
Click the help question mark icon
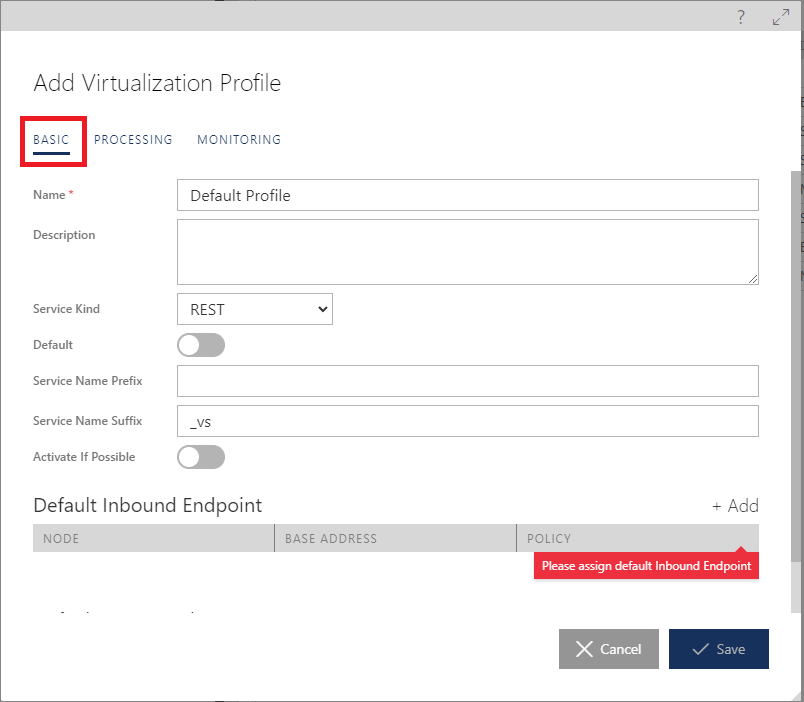(741, 17)
